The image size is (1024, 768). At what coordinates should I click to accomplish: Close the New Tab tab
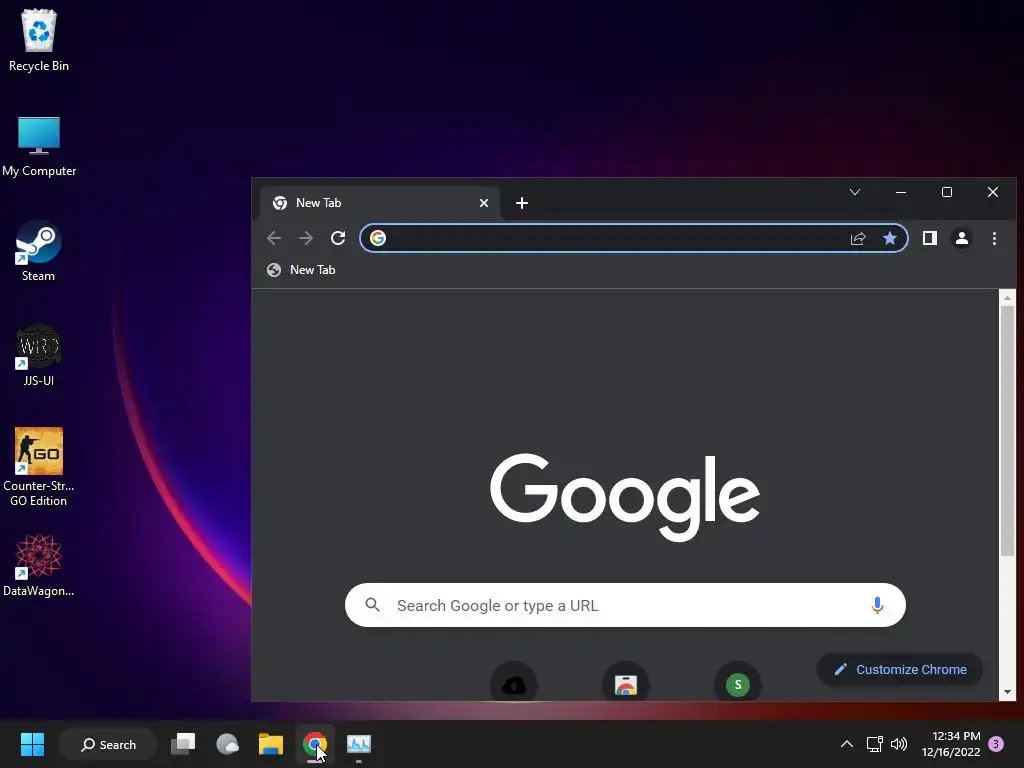click(x=484, y=203)
